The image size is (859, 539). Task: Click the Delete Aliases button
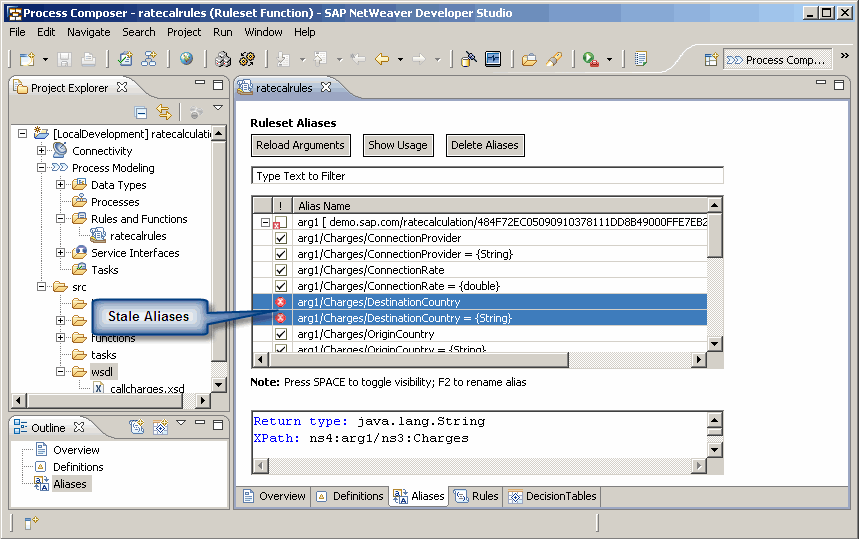pos(484,145)
